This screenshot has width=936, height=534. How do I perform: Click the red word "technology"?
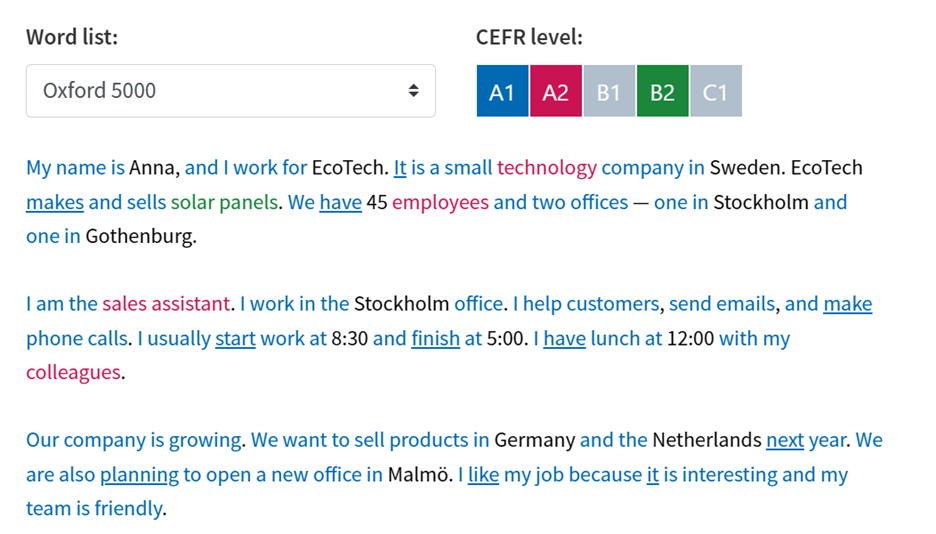point(546,167)
